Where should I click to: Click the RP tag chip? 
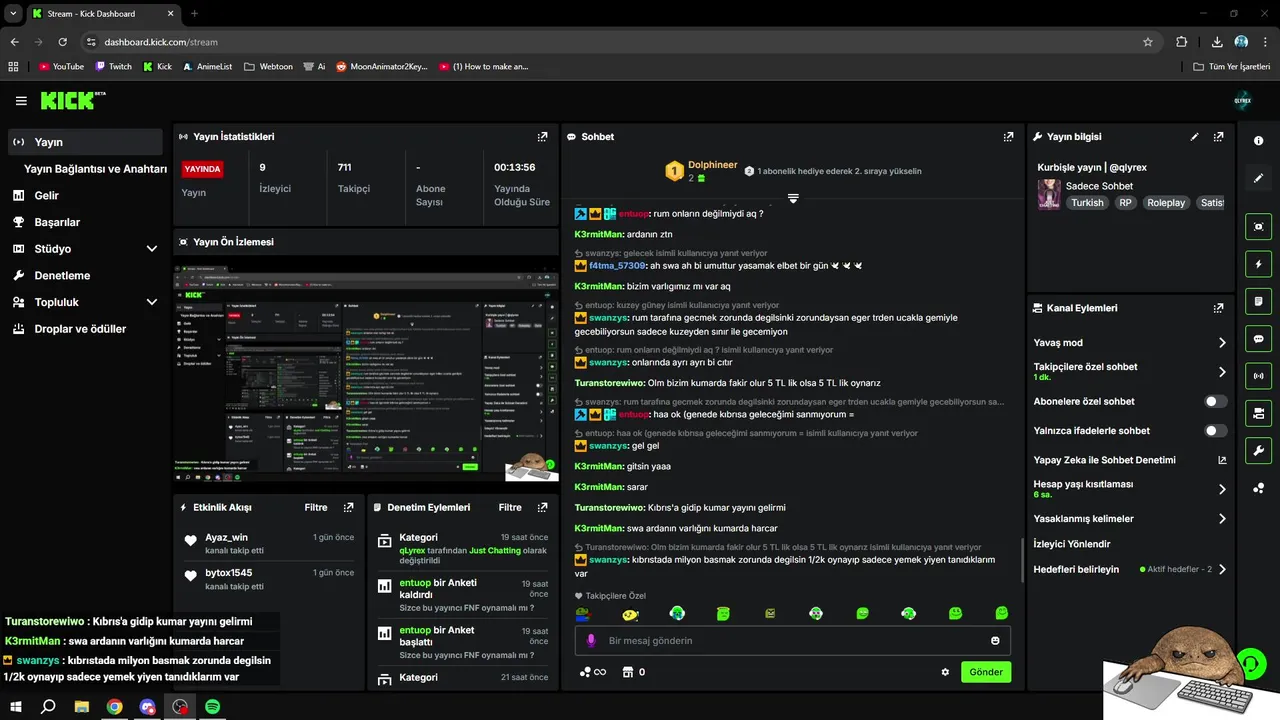(x=1125, y=203)
